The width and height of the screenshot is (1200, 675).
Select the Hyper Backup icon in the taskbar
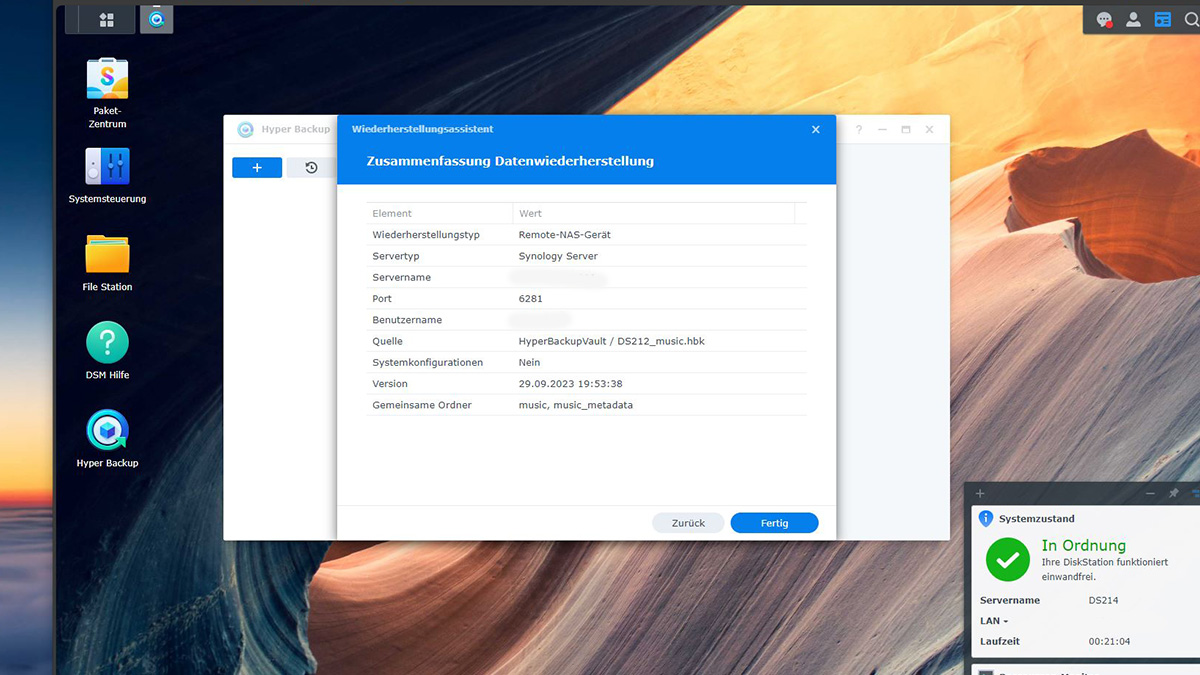[156, 19]
